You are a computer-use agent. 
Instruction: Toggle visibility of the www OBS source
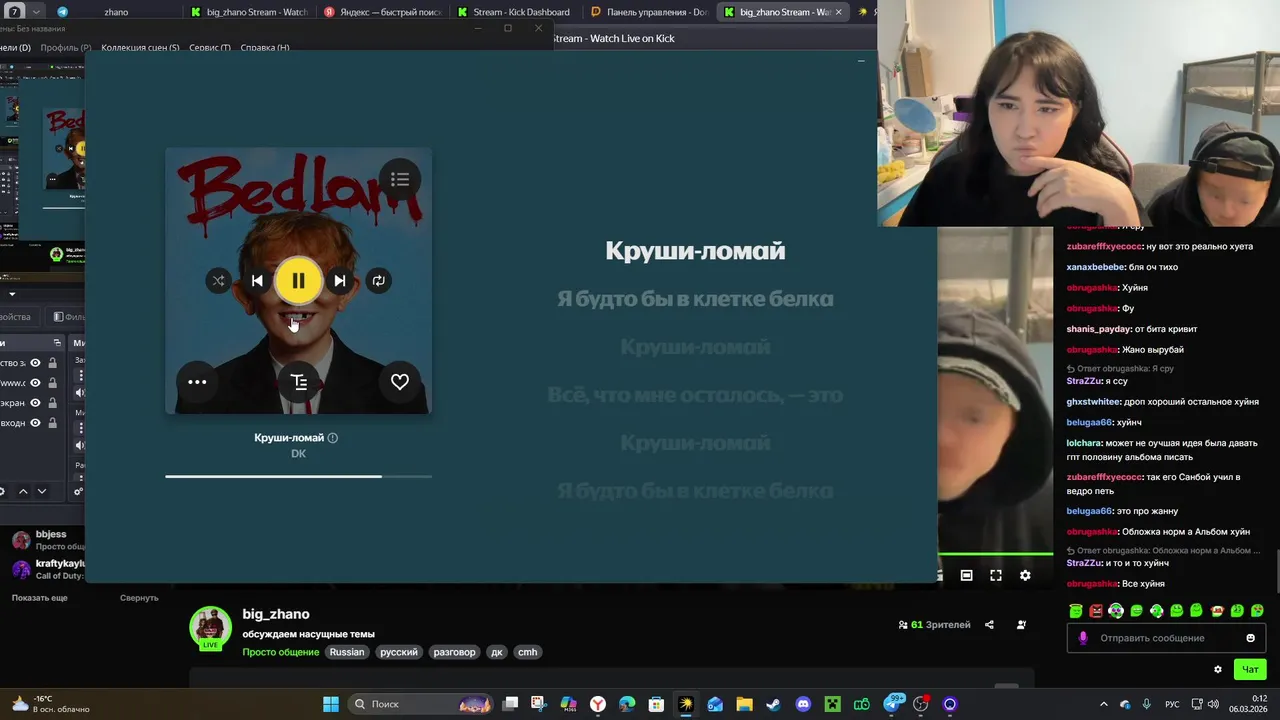pos(35,383)
